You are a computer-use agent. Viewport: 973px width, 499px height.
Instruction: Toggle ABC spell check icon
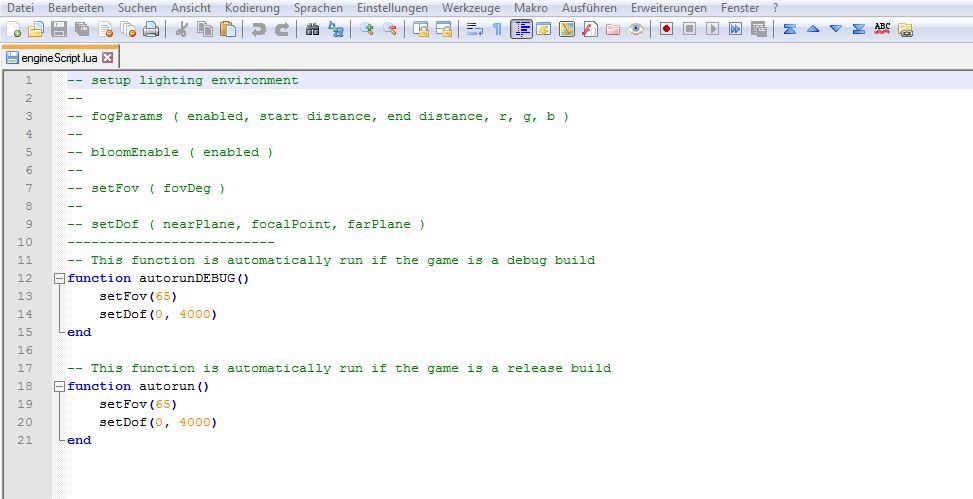882,29
